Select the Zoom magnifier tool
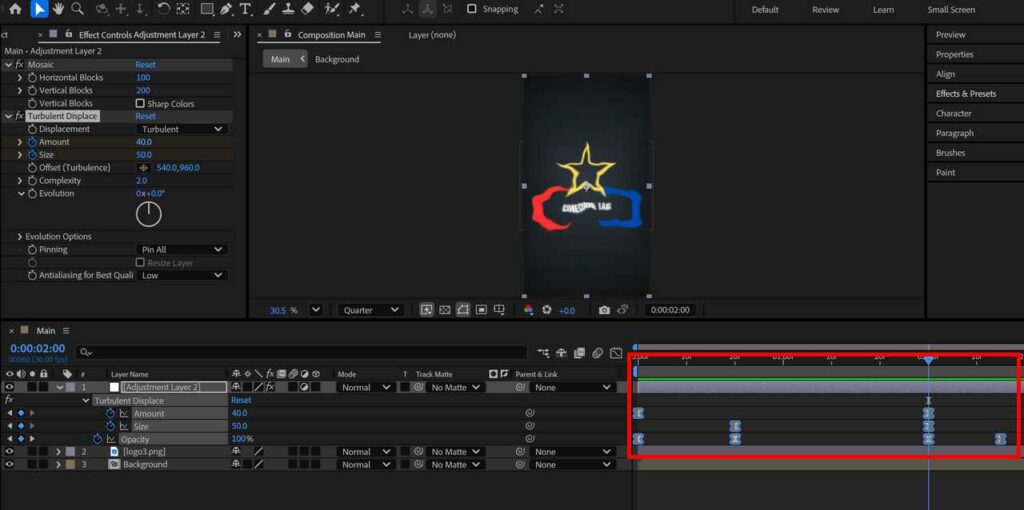The width and height of the screenshot is (1024, 510). [77, 9]
